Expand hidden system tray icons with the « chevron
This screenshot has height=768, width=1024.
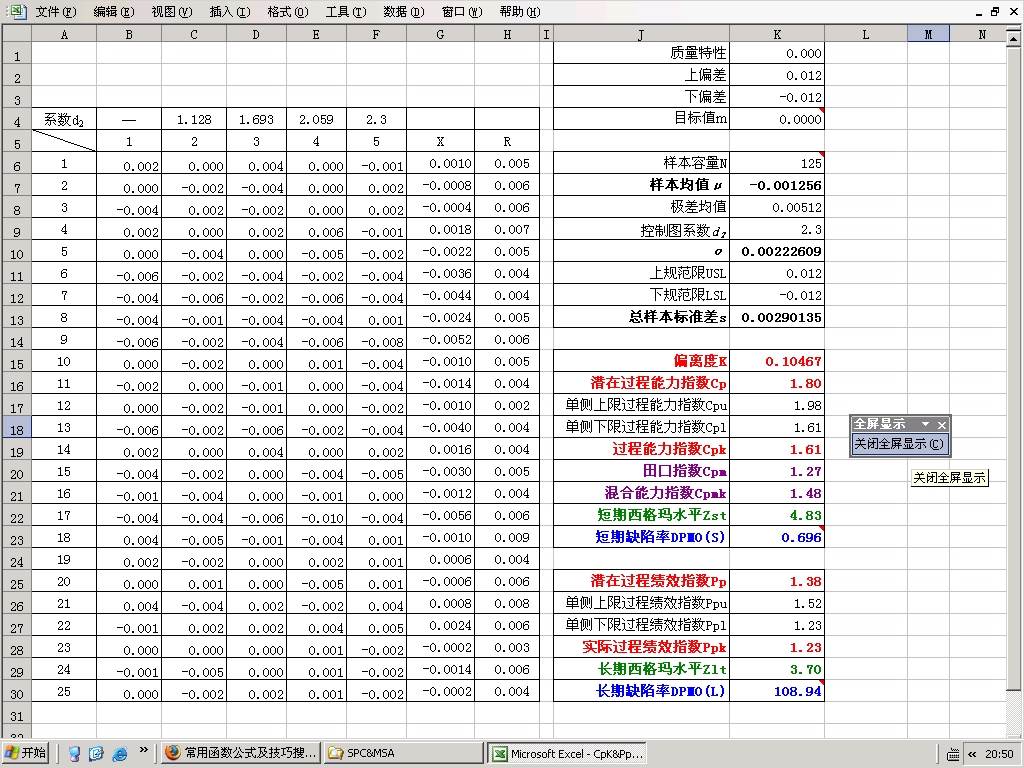(973, 755)
